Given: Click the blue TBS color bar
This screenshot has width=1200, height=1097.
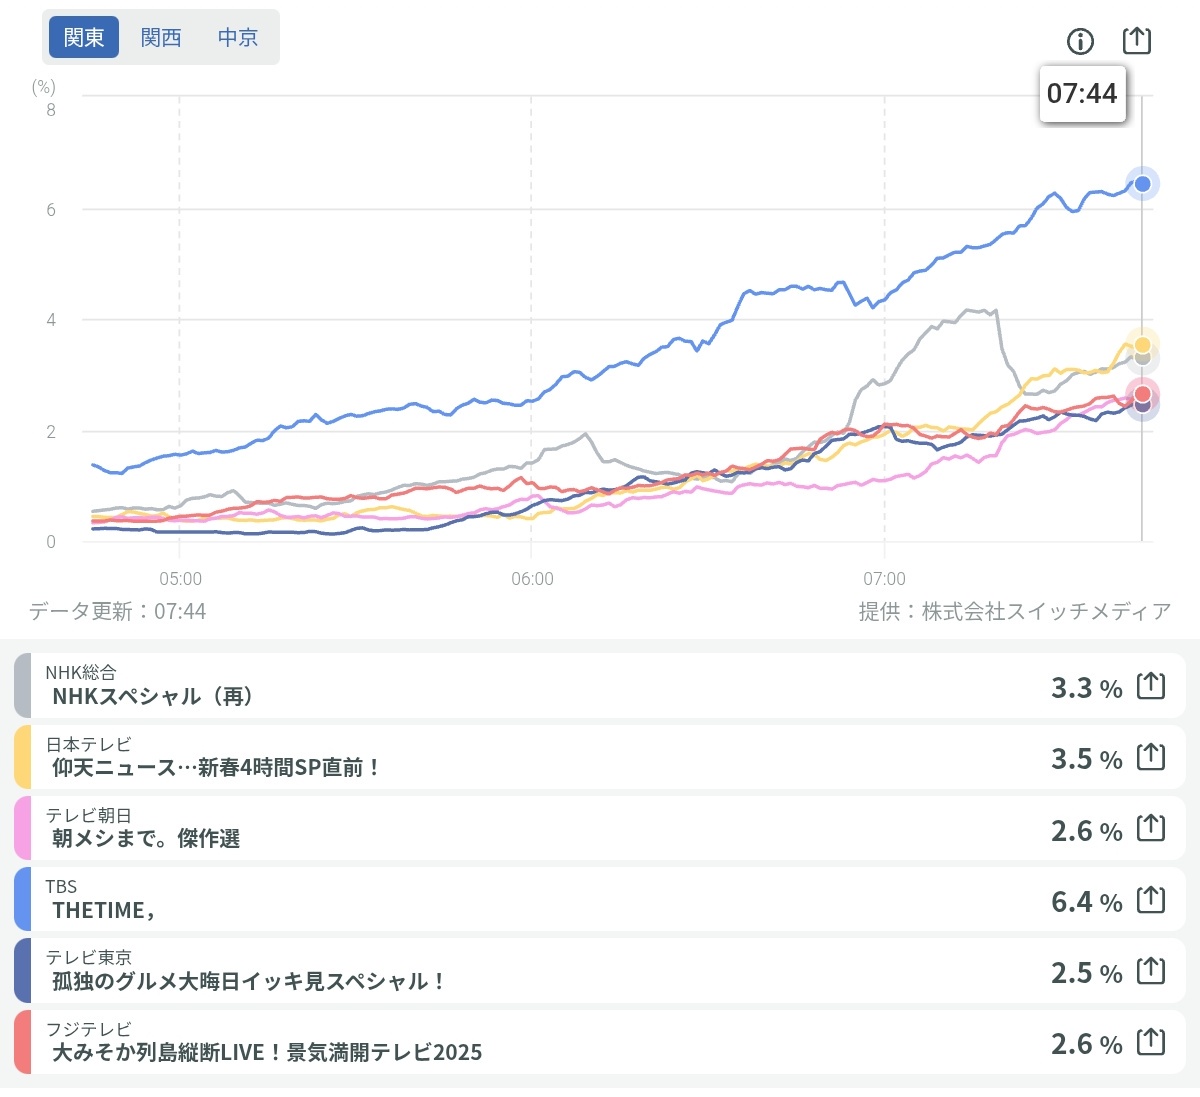Looking at the screenshot, I should pyautogui.click(x=22, y=900).
